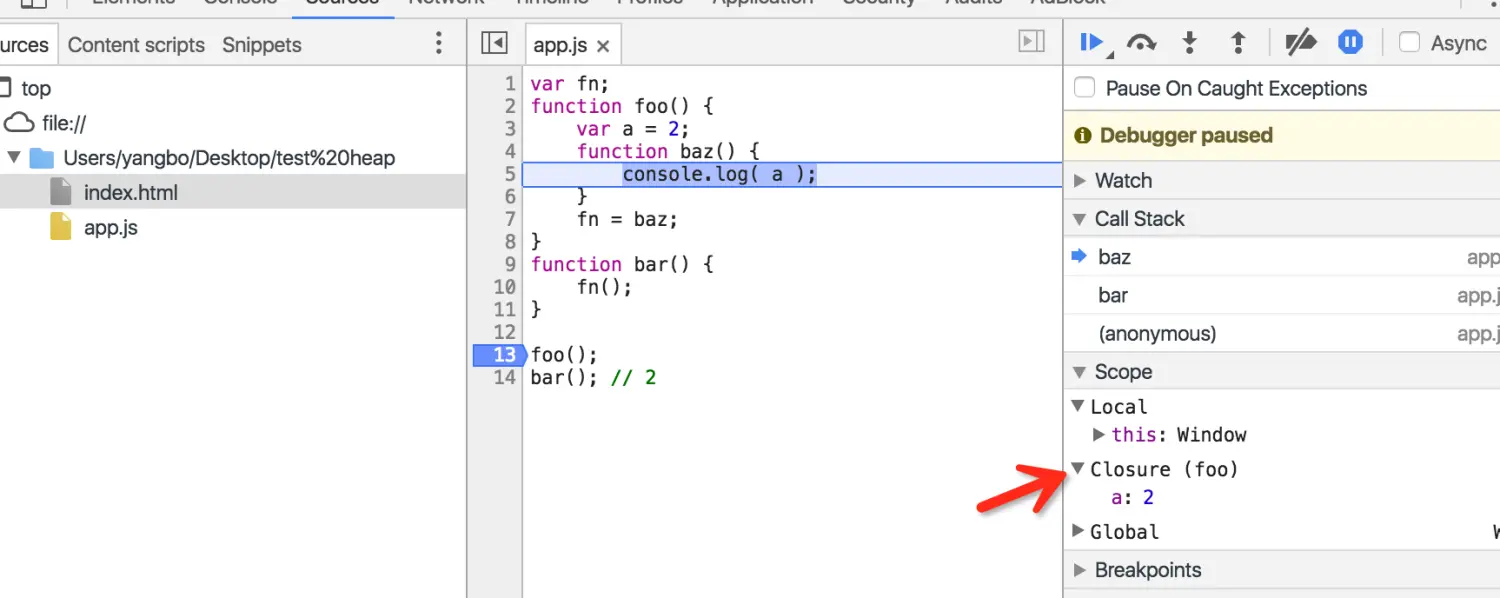
Task: Collapse the Scope section
Action: (x=1080, y=372)
